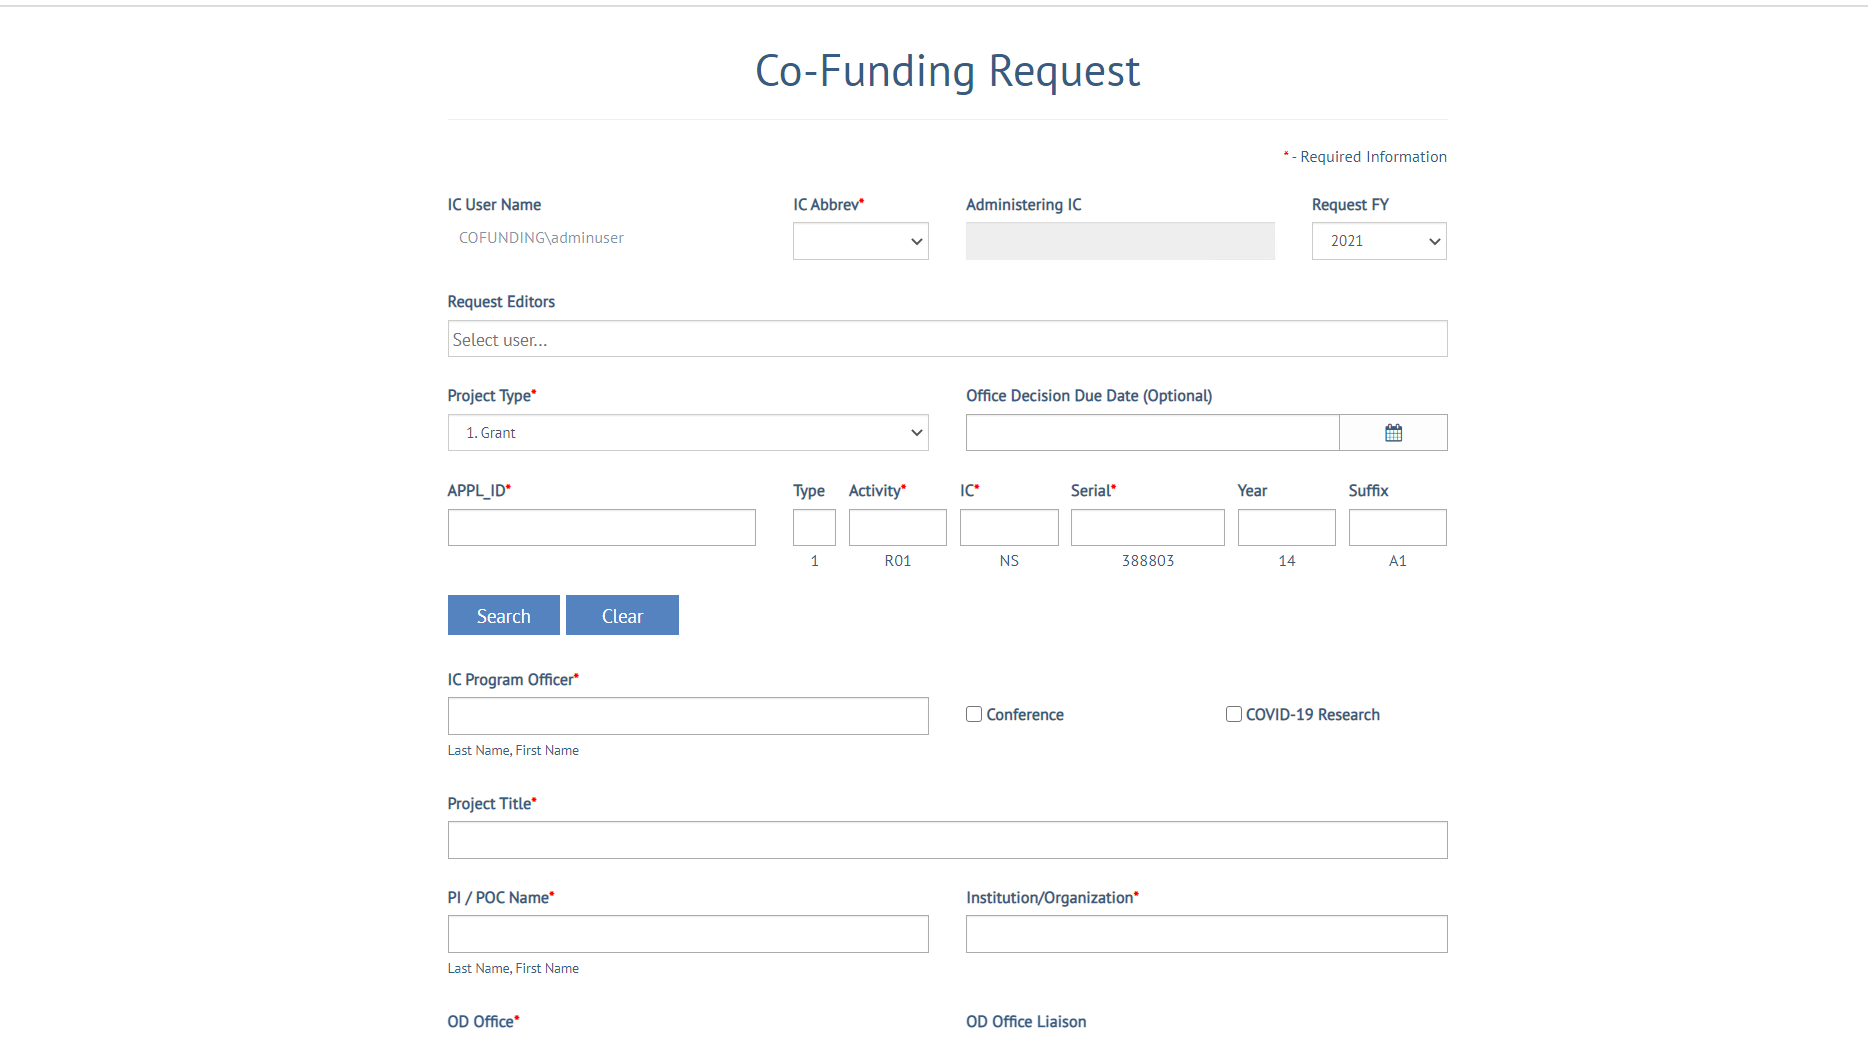Open the calendar date picker icon
The height and width of the screenshot is (1037, 1868).
click(1393, 433)
